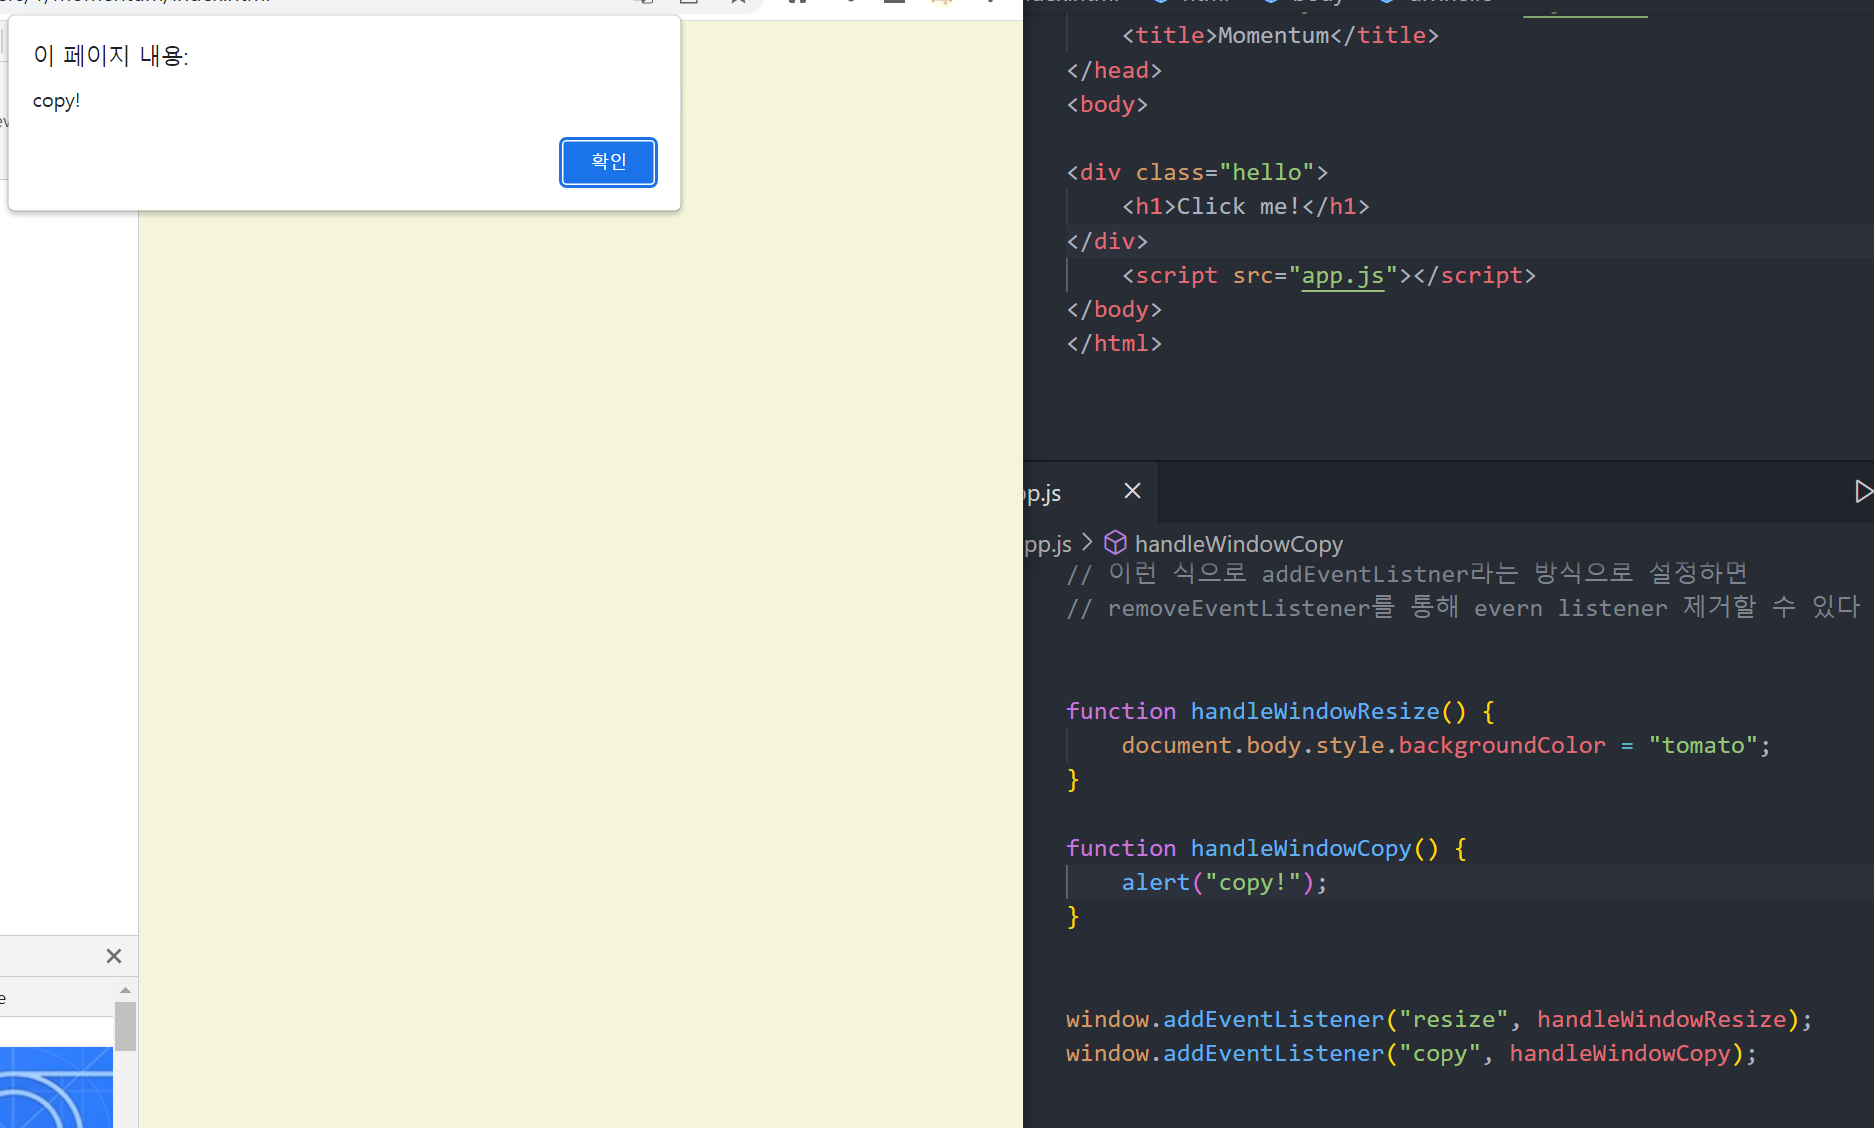Click the "tomato" string value
Viewport: 1874px width, 1128px height.
[x=1703, y=745]
